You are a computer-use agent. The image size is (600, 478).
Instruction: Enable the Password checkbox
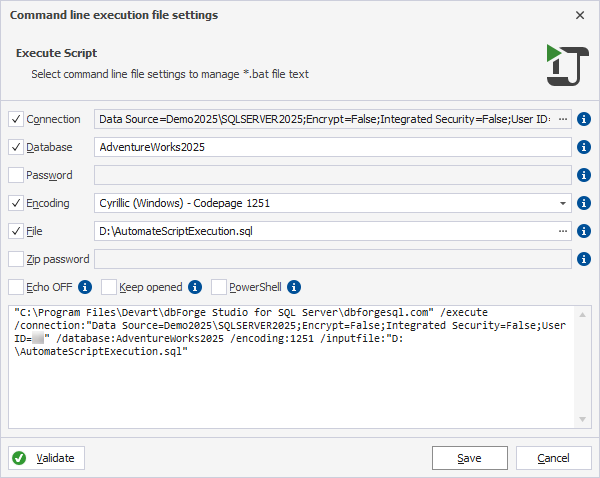(x=16, y=175)
